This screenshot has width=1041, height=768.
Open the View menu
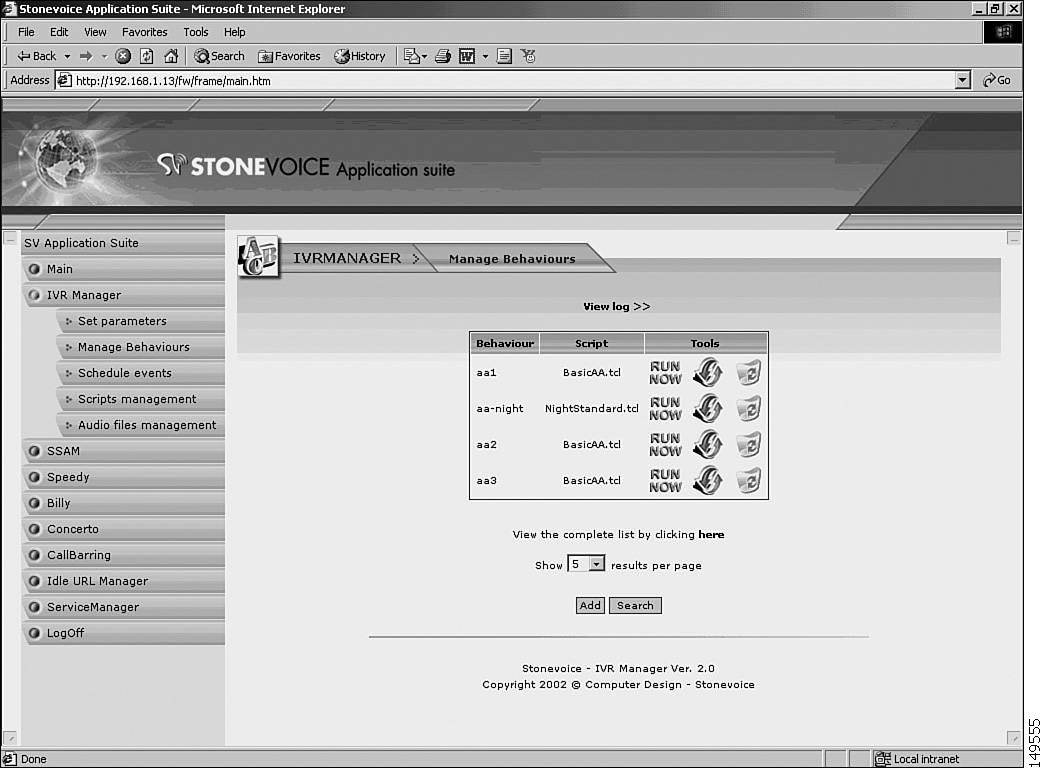pos(95,32)
